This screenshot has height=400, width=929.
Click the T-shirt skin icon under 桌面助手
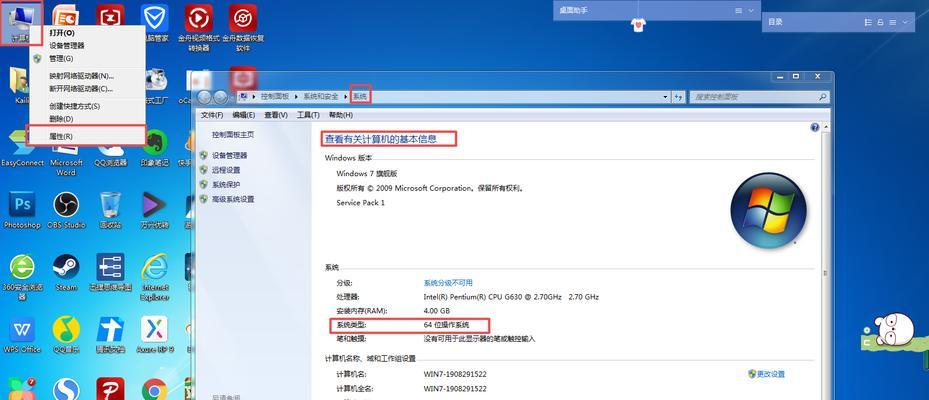638,25
